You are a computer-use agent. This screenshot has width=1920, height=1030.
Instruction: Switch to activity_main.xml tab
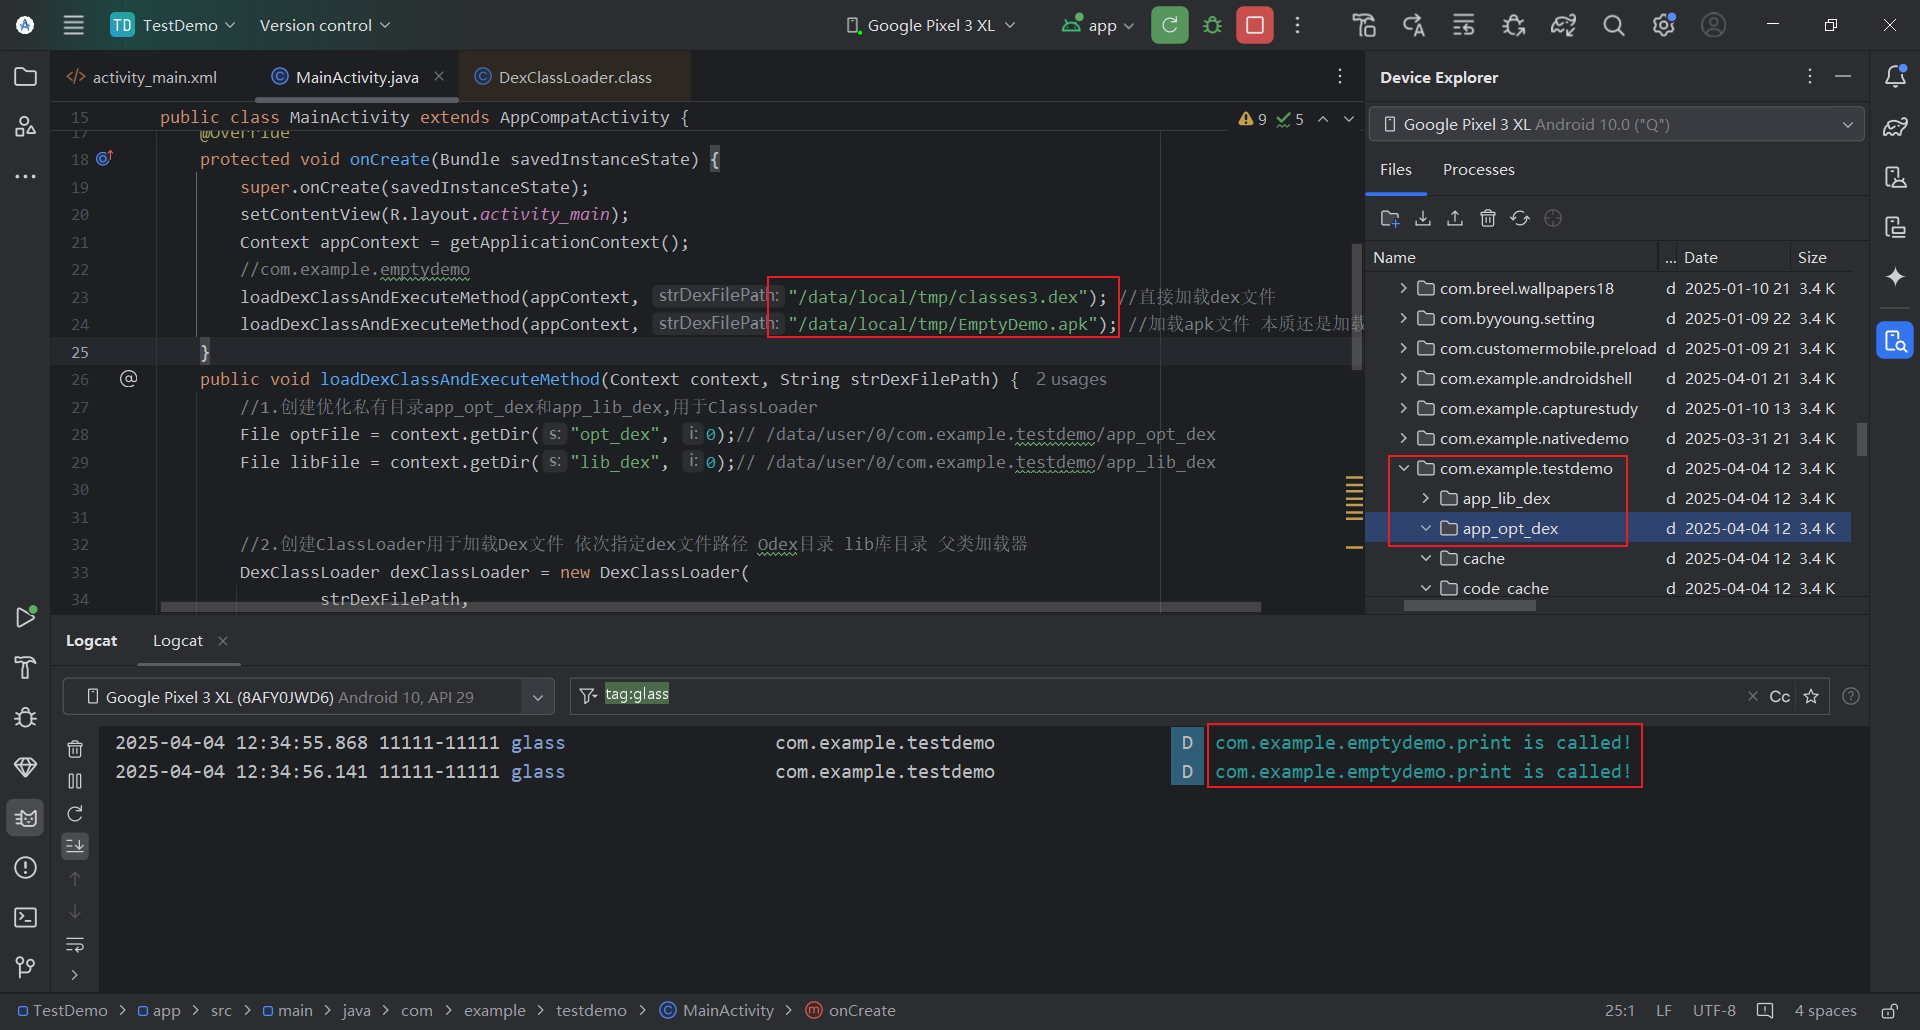tap(142, 77)
